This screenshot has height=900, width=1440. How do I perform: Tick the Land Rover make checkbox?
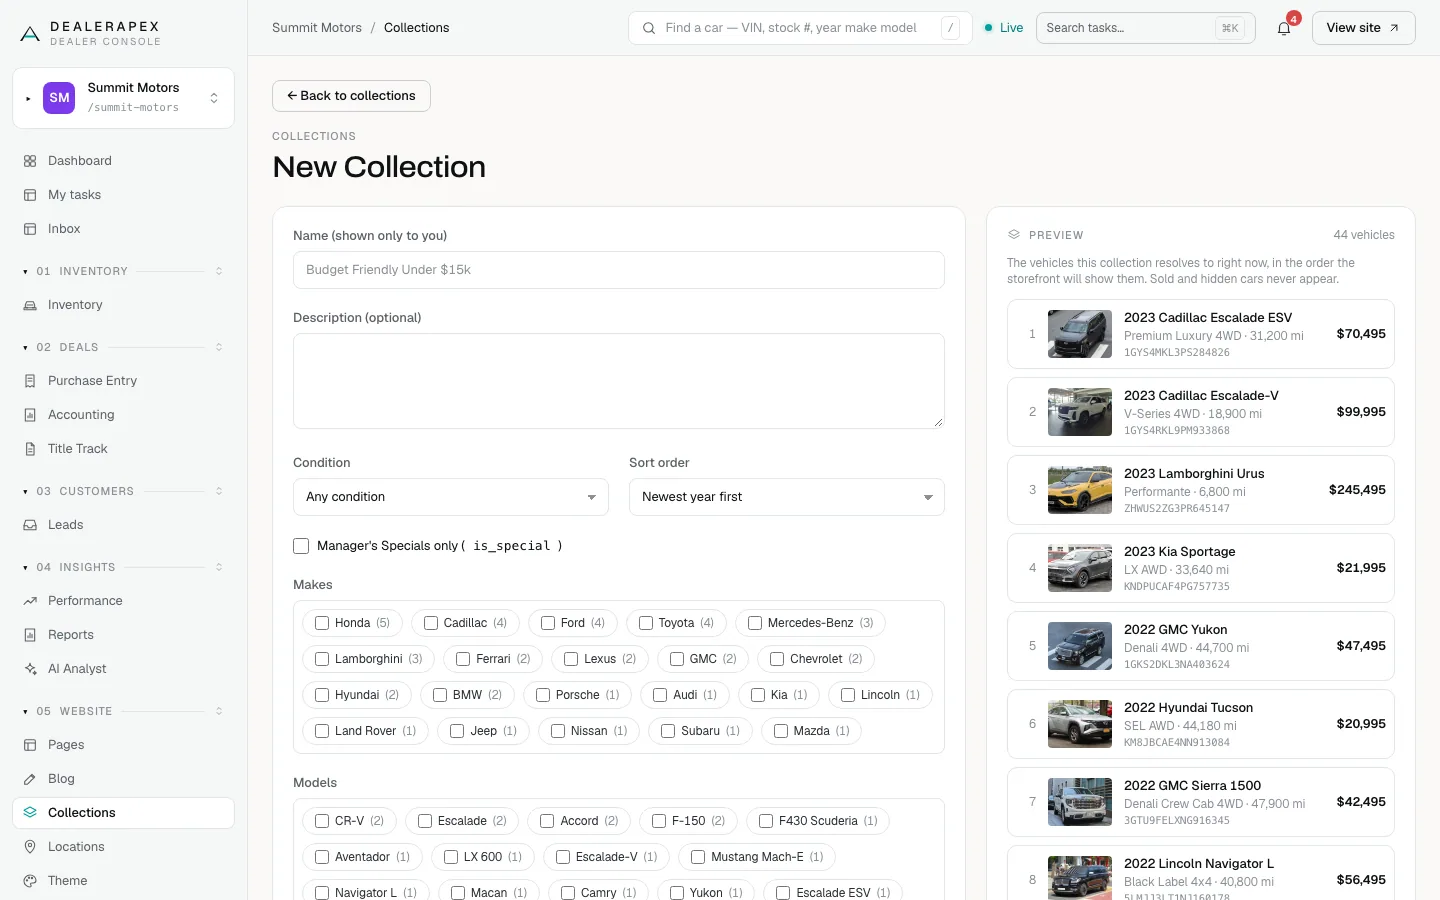[322, 731]
